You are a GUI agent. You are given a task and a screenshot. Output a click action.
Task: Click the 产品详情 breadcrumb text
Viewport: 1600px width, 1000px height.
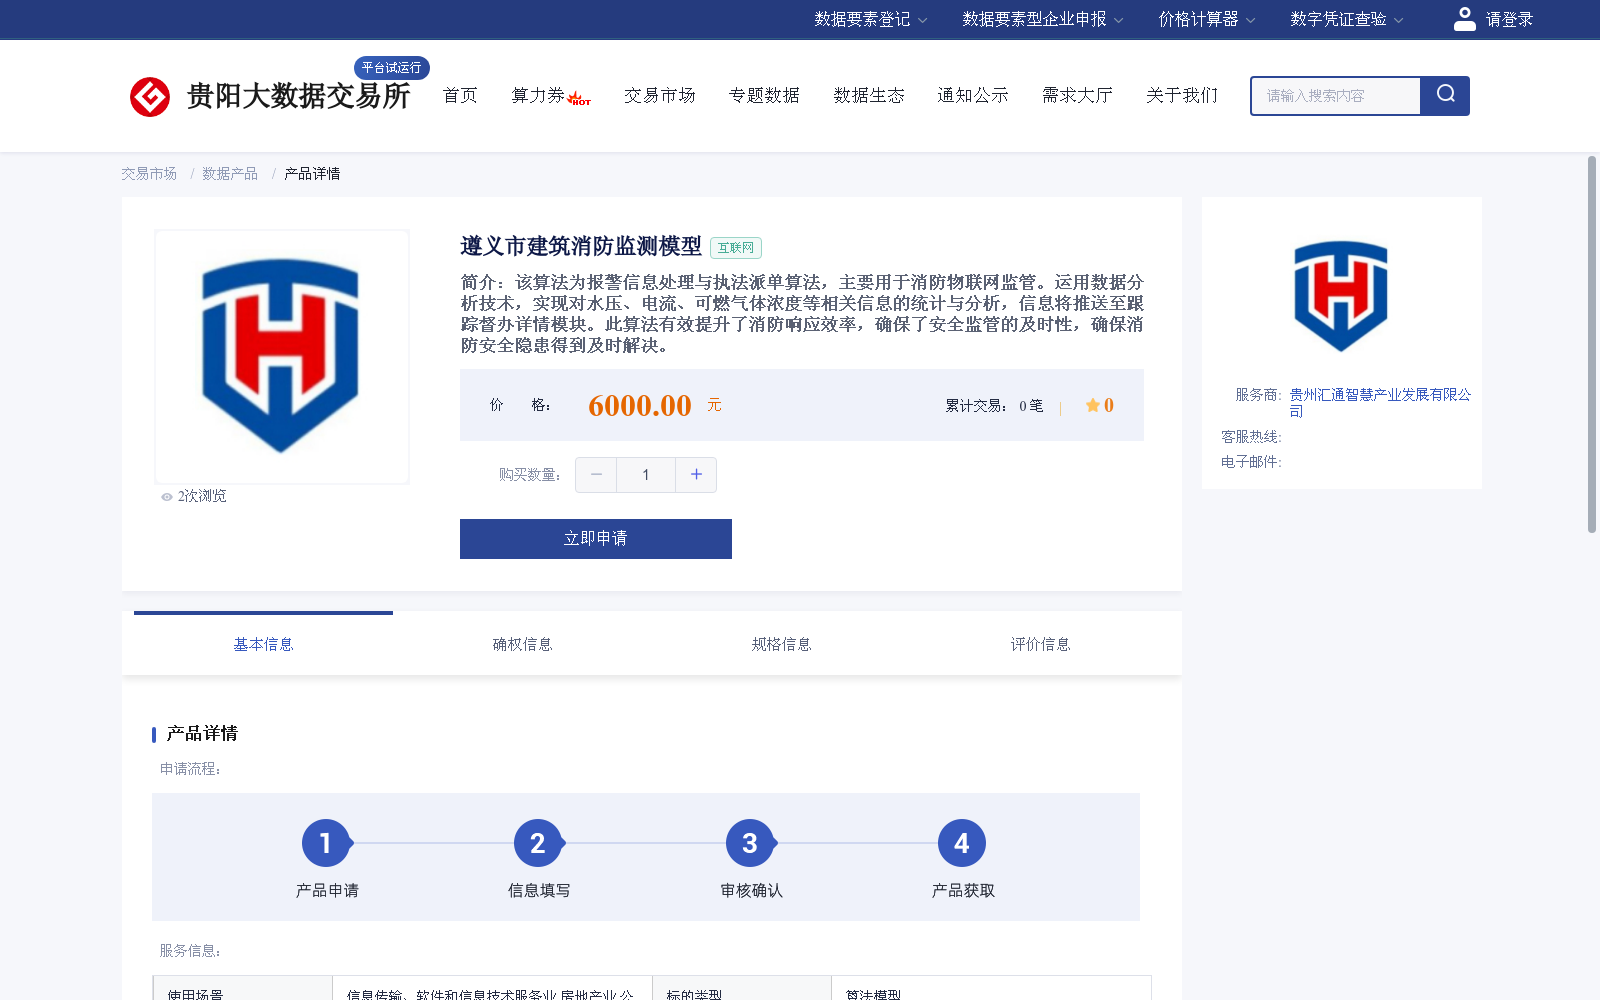pyautogui.click(x=312, y=174)
